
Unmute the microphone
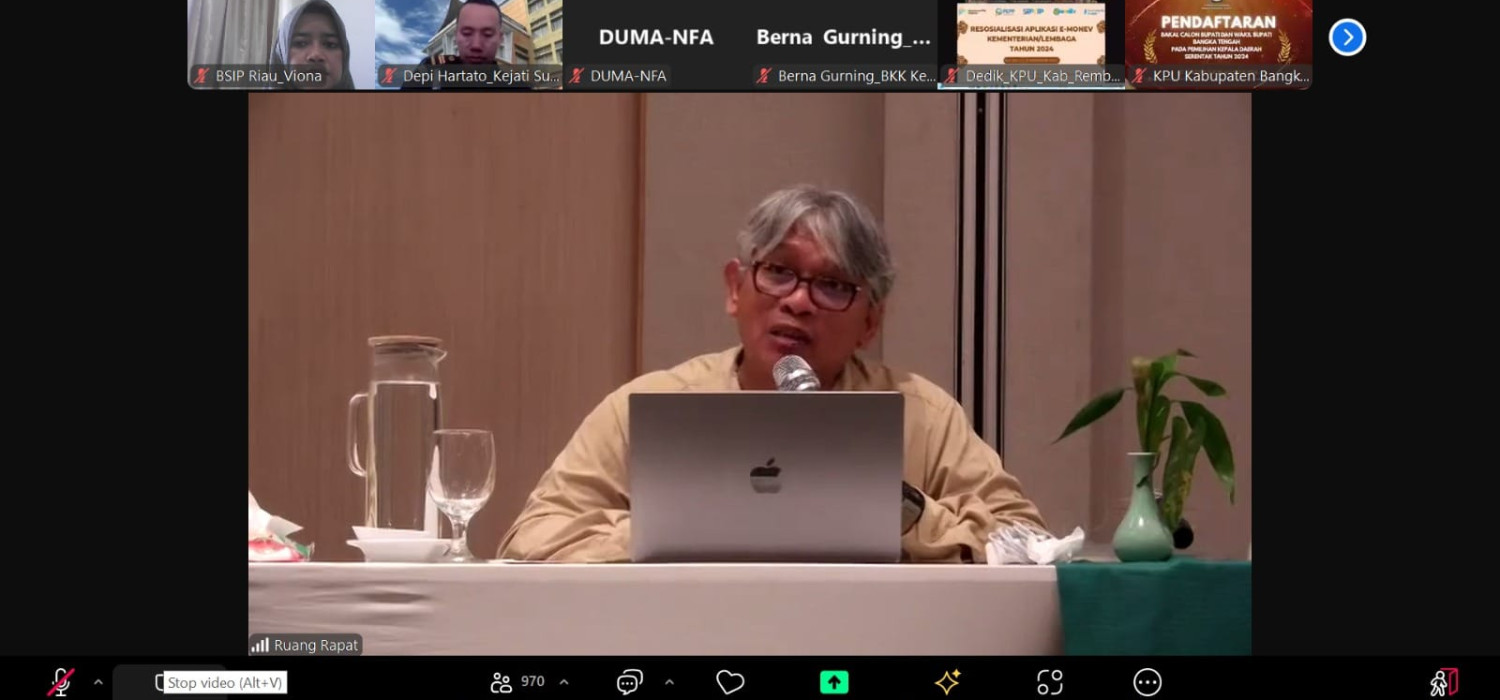61,682
